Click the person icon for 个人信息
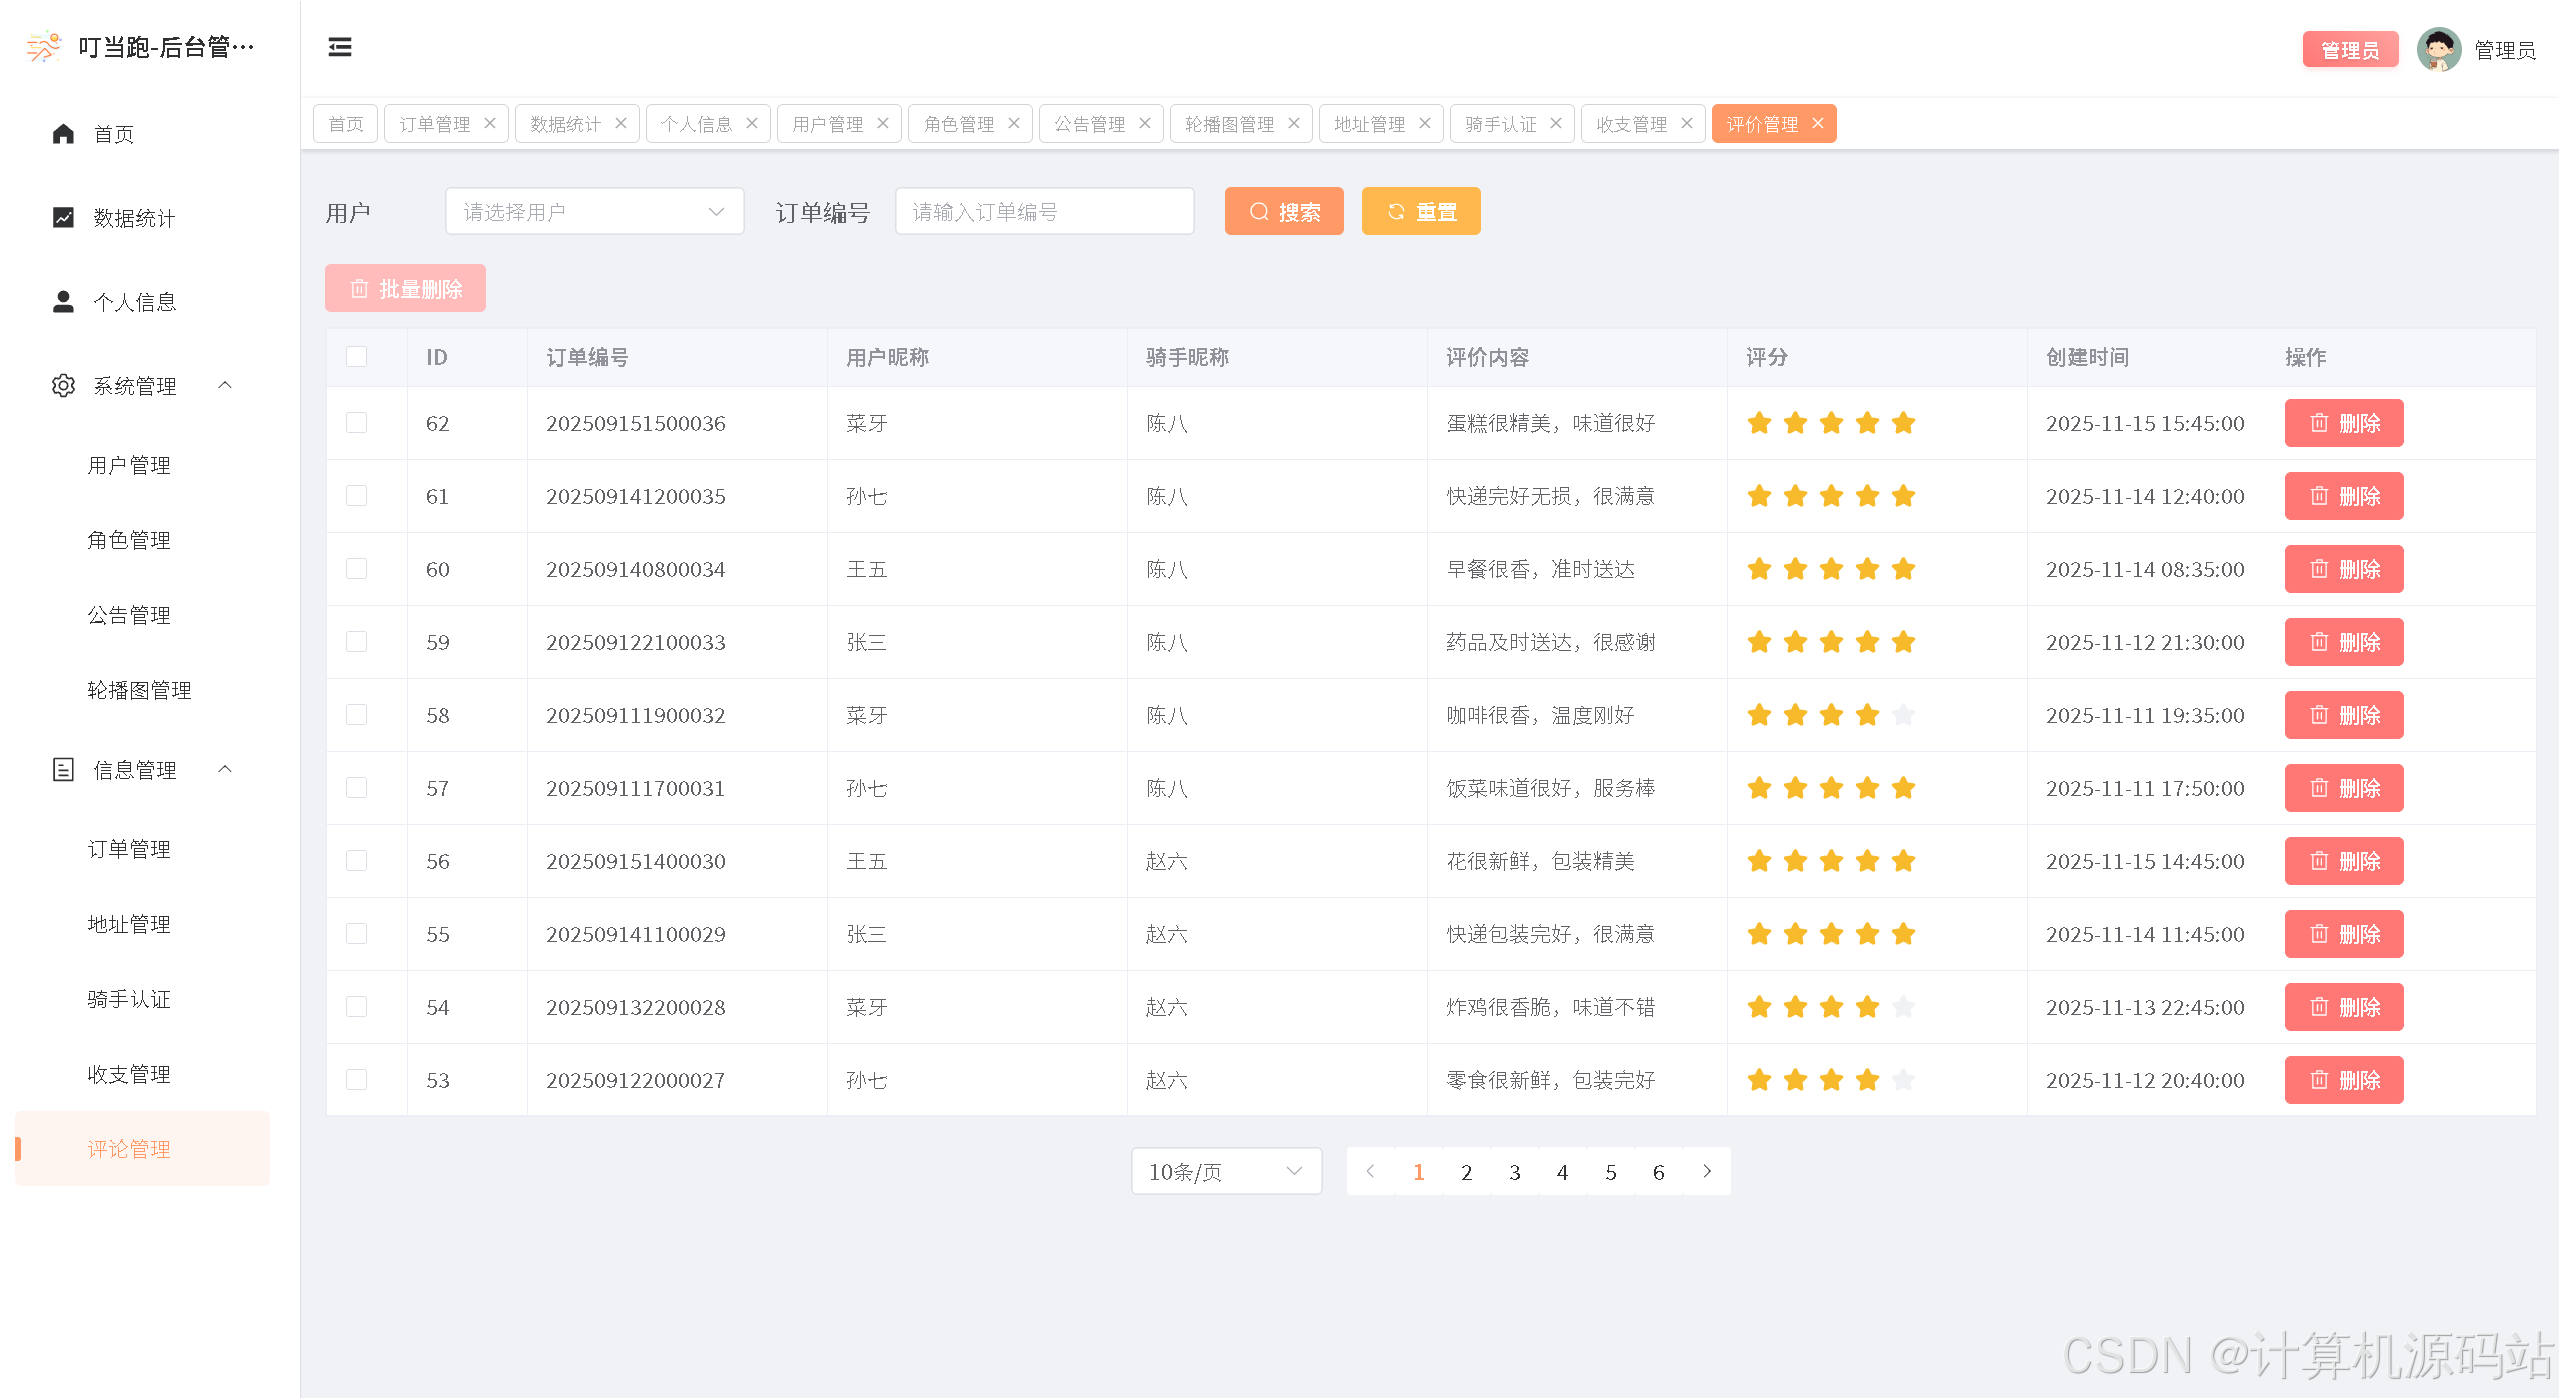This screenshot has width=2559, height=1398. click(x=63, y=302)
